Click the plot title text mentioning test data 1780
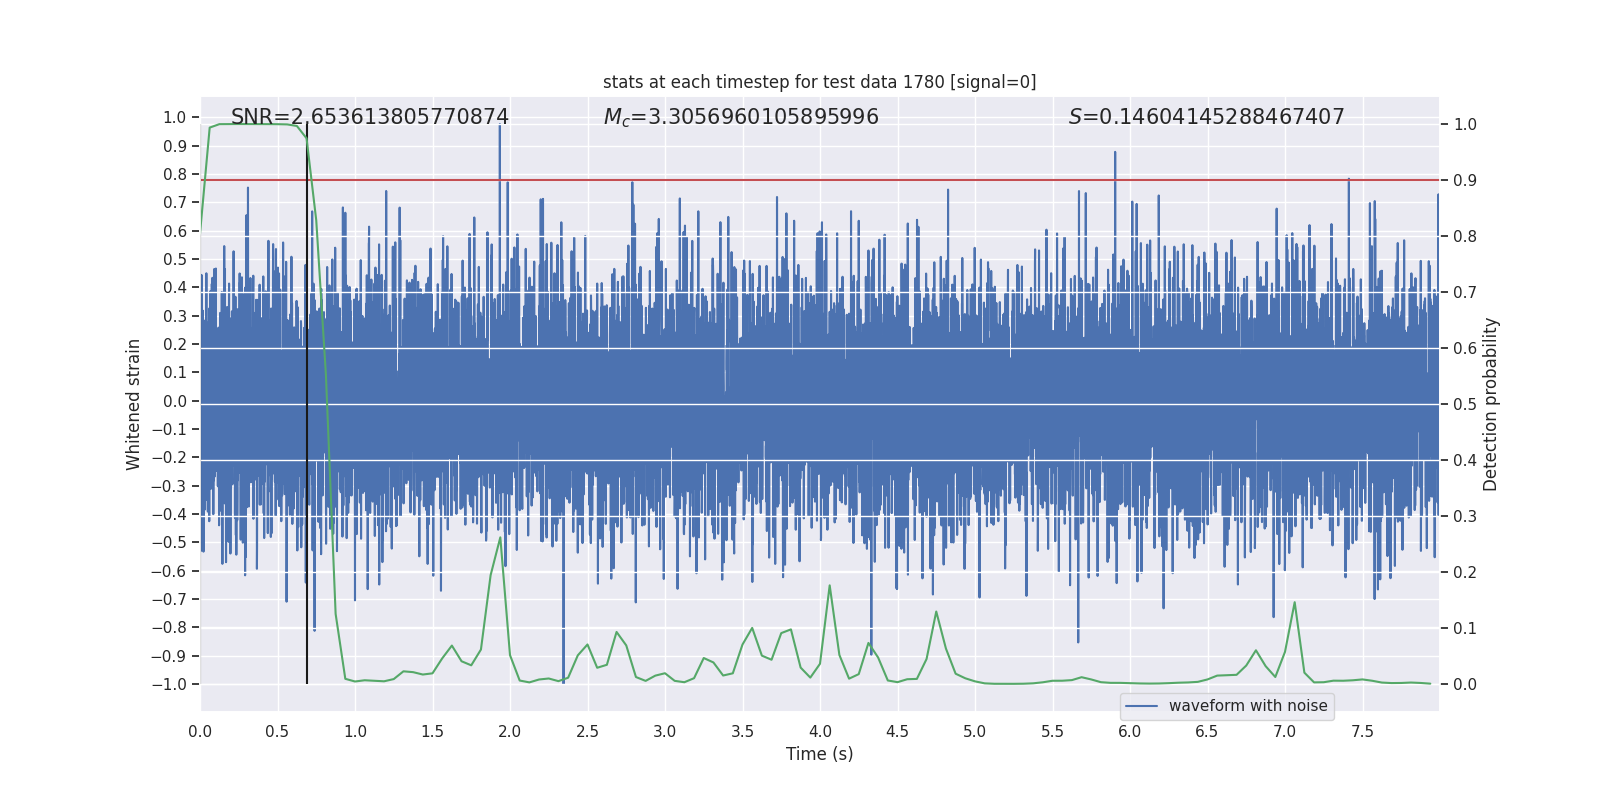Screen dimensions: 1600x800 [819, 82]
